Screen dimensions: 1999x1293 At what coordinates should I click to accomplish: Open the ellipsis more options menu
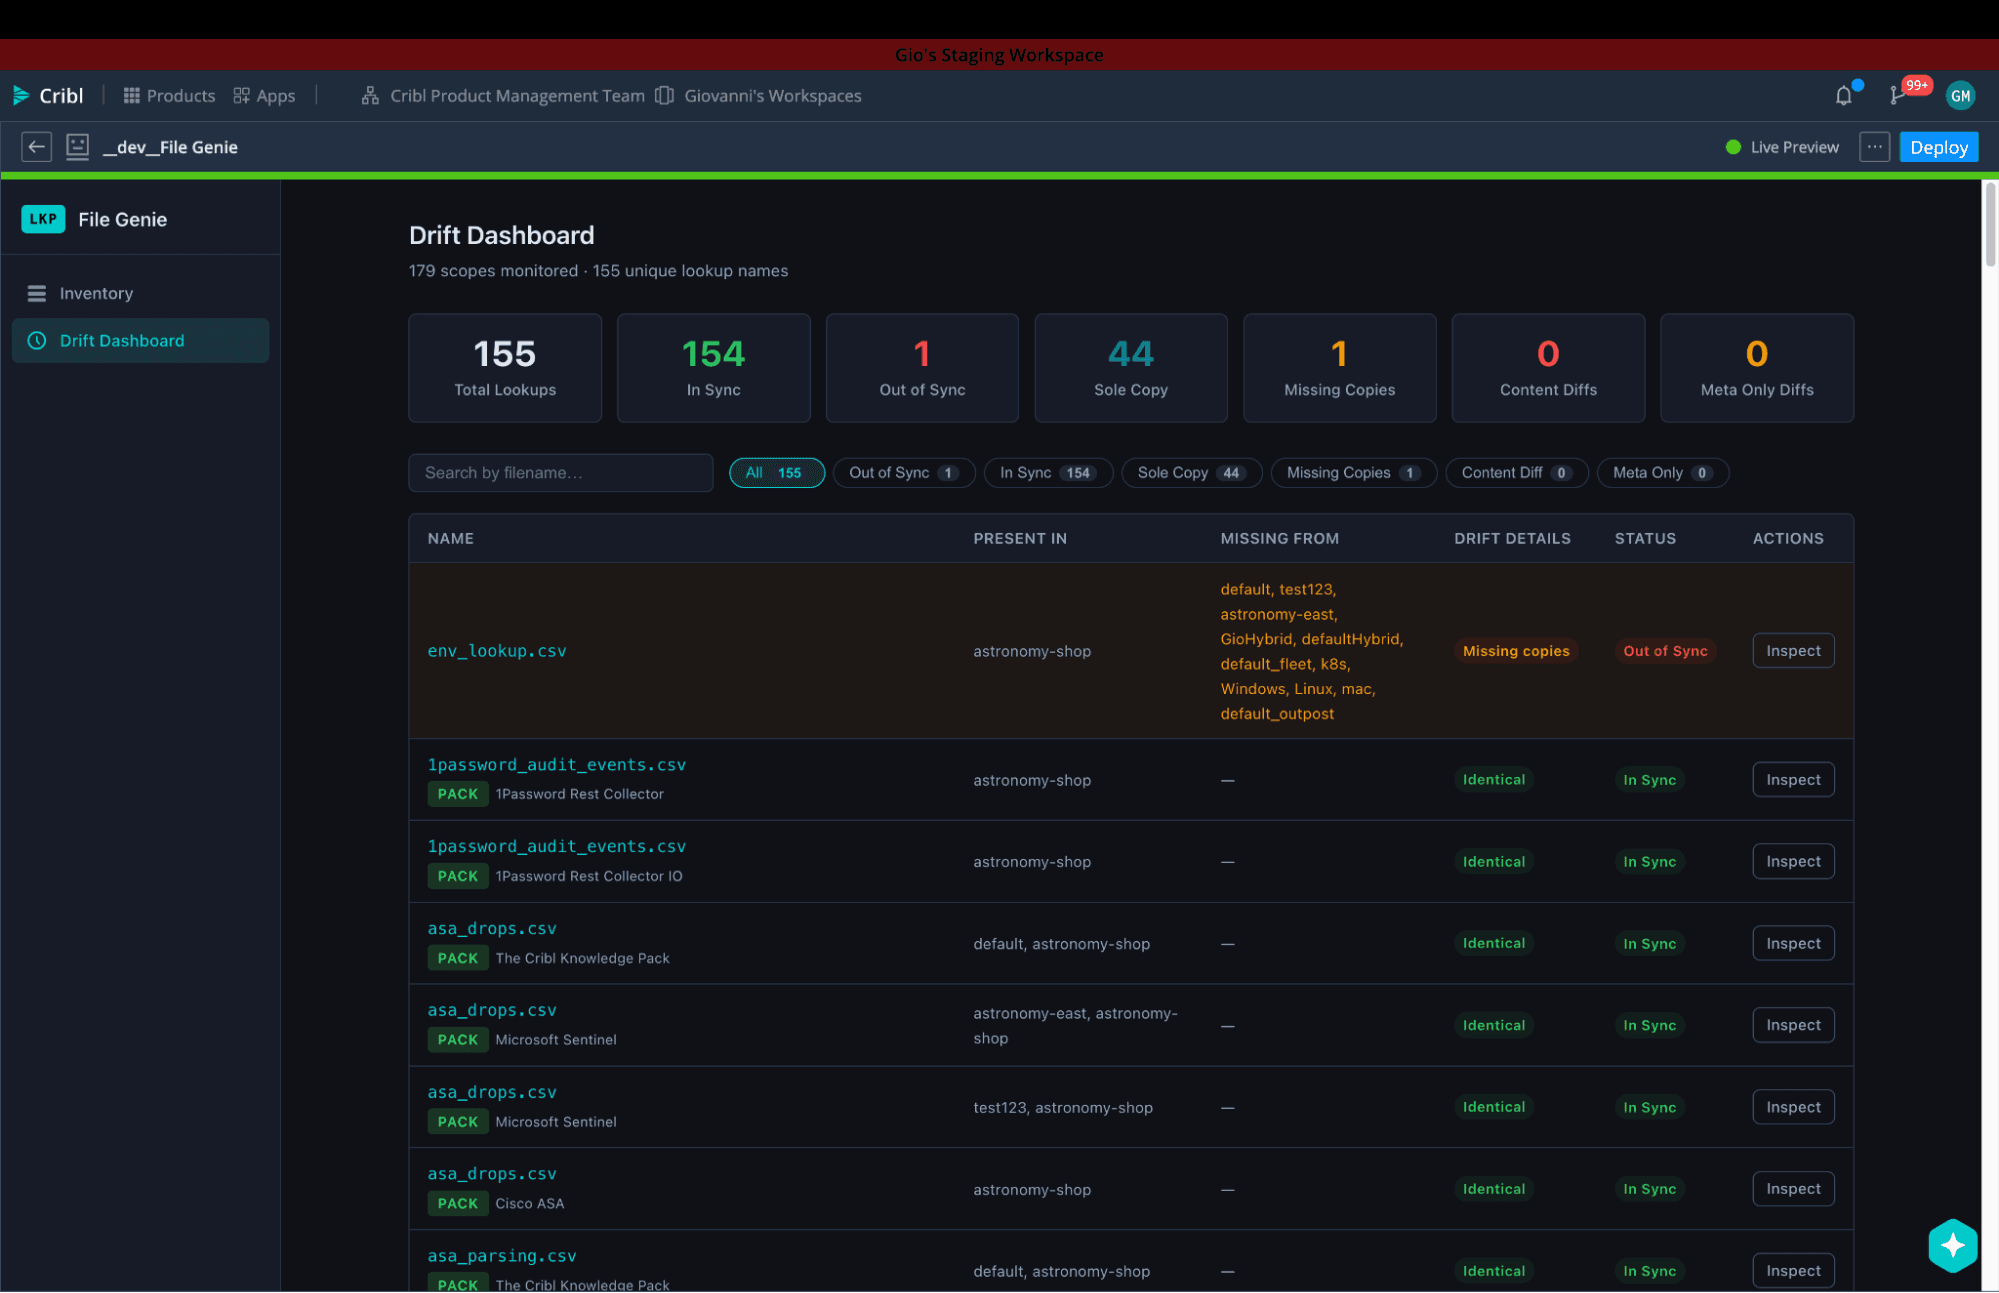[1874, 147]
